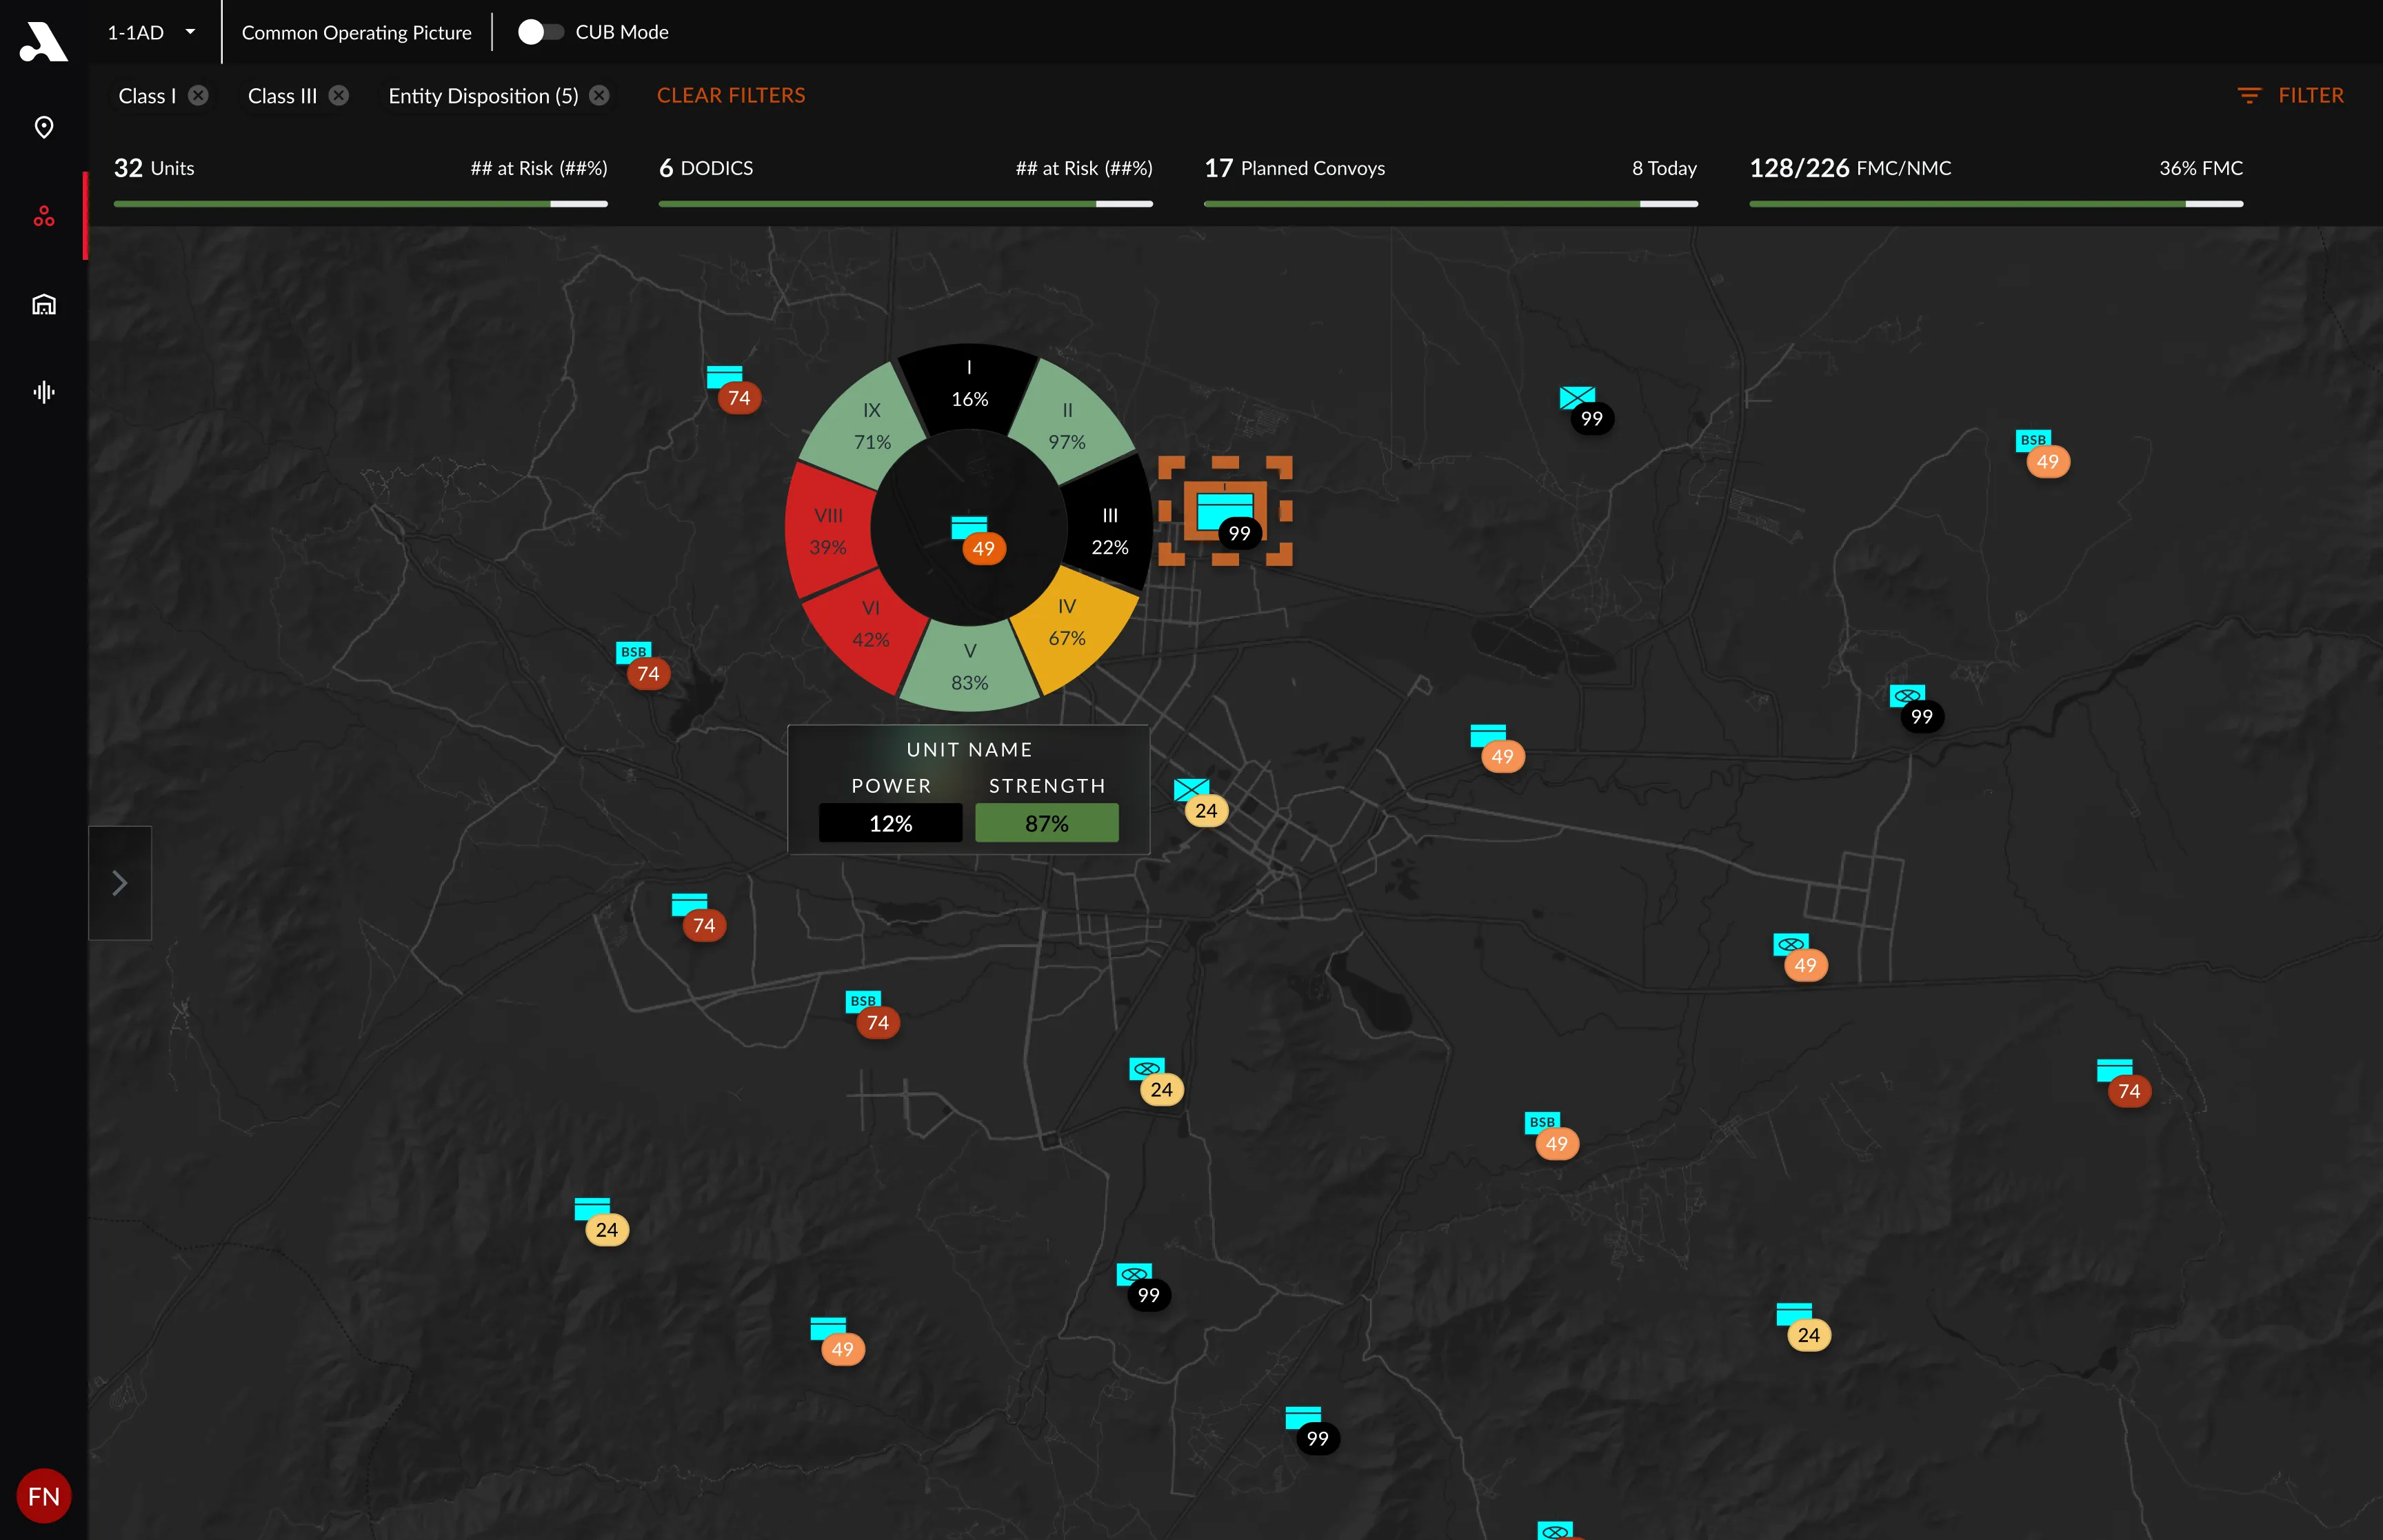Select the unit marker scored 49 at bottom left

click(x=837, y=1342)
